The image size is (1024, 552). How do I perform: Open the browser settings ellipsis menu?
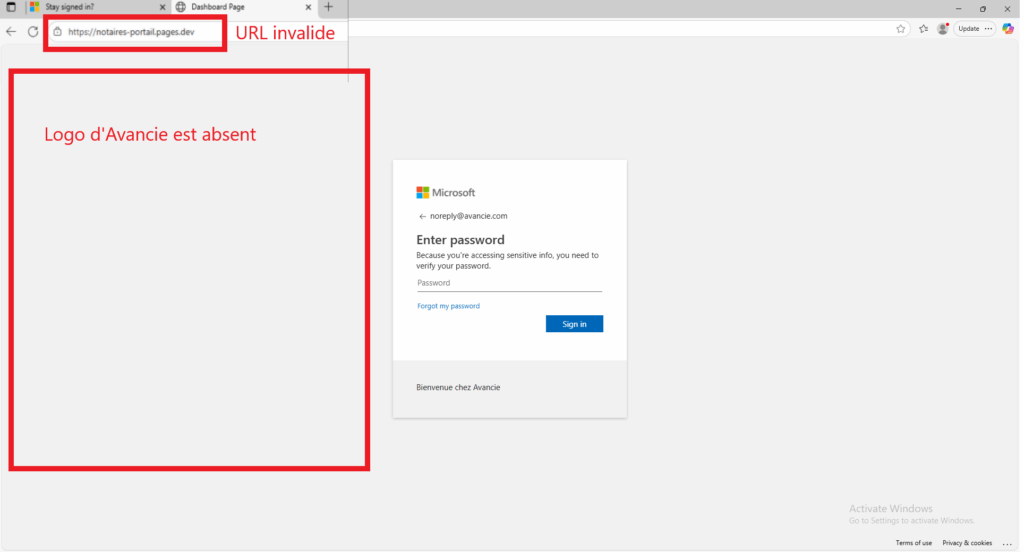[990, 29]
